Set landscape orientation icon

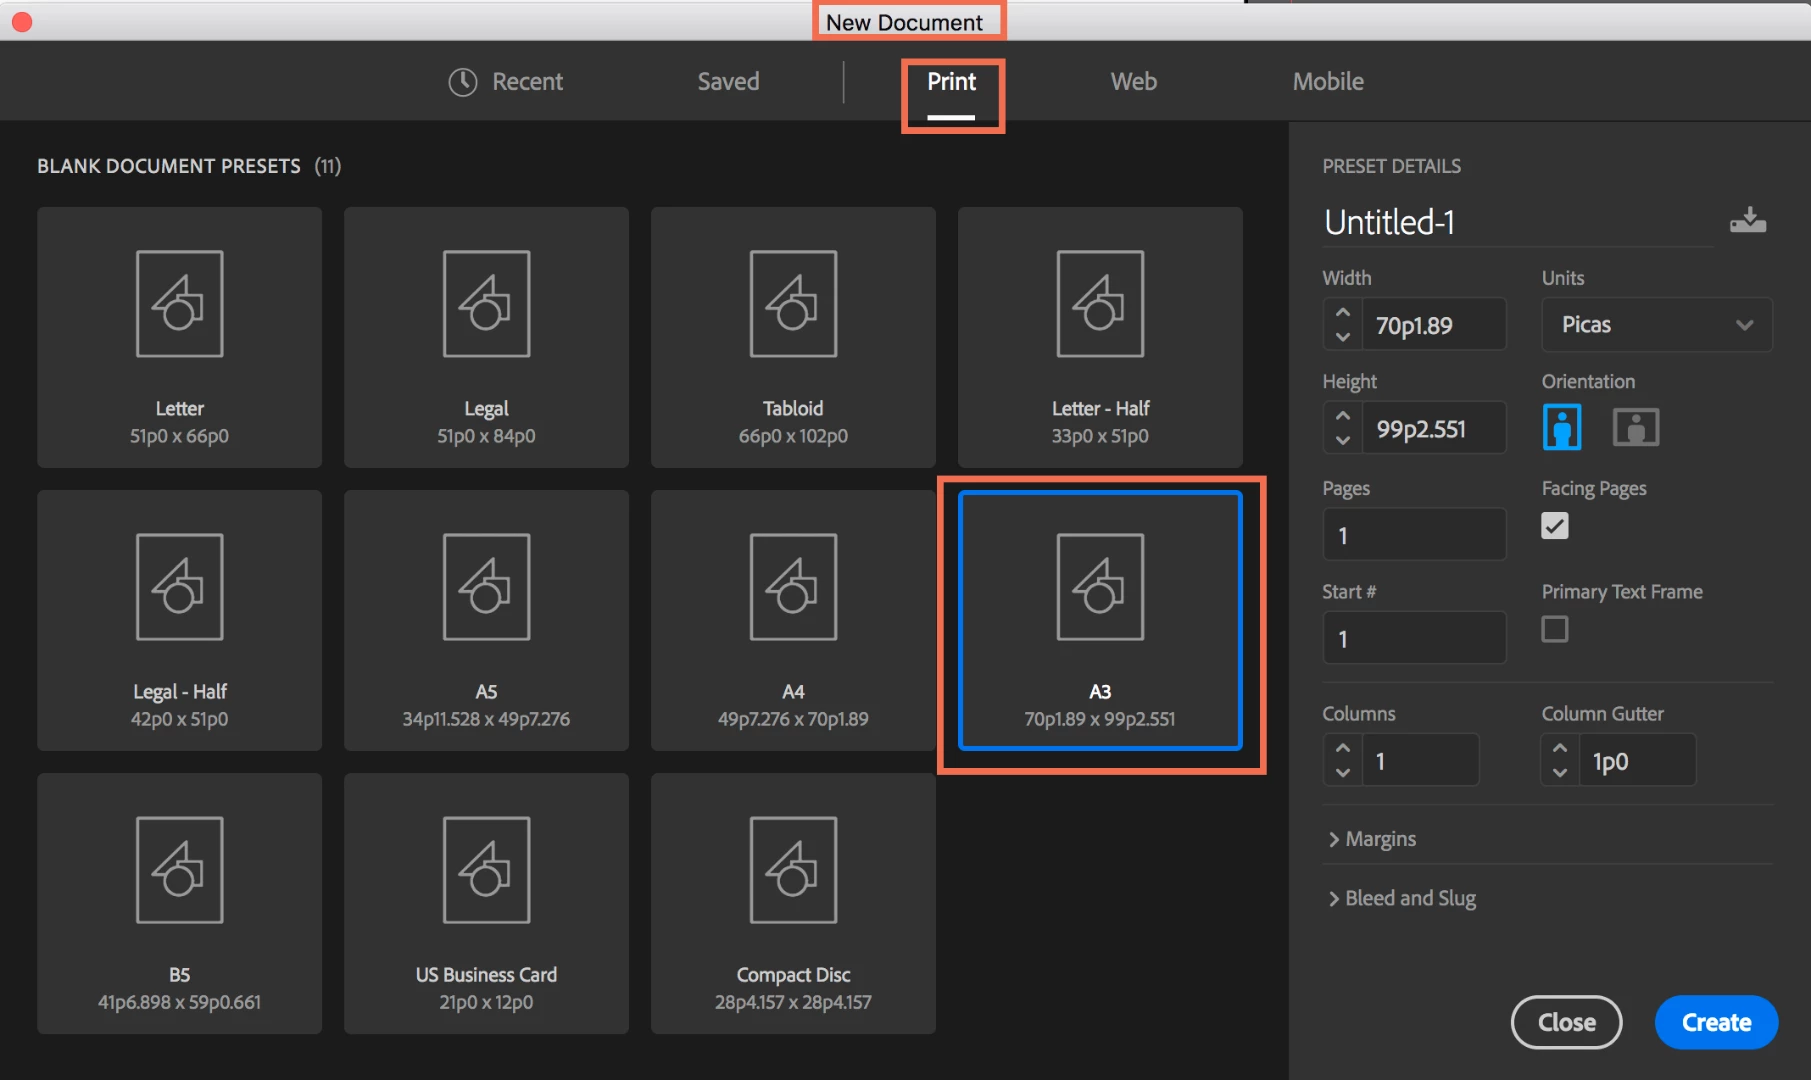(1636, 427)
